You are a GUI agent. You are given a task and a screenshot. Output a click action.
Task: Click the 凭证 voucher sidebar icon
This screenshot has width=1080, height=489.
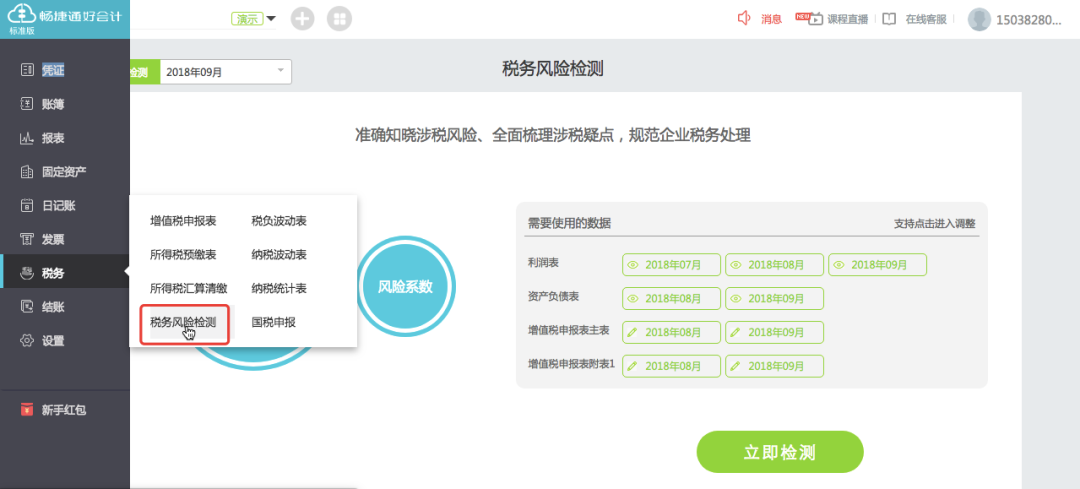(27, 70)
